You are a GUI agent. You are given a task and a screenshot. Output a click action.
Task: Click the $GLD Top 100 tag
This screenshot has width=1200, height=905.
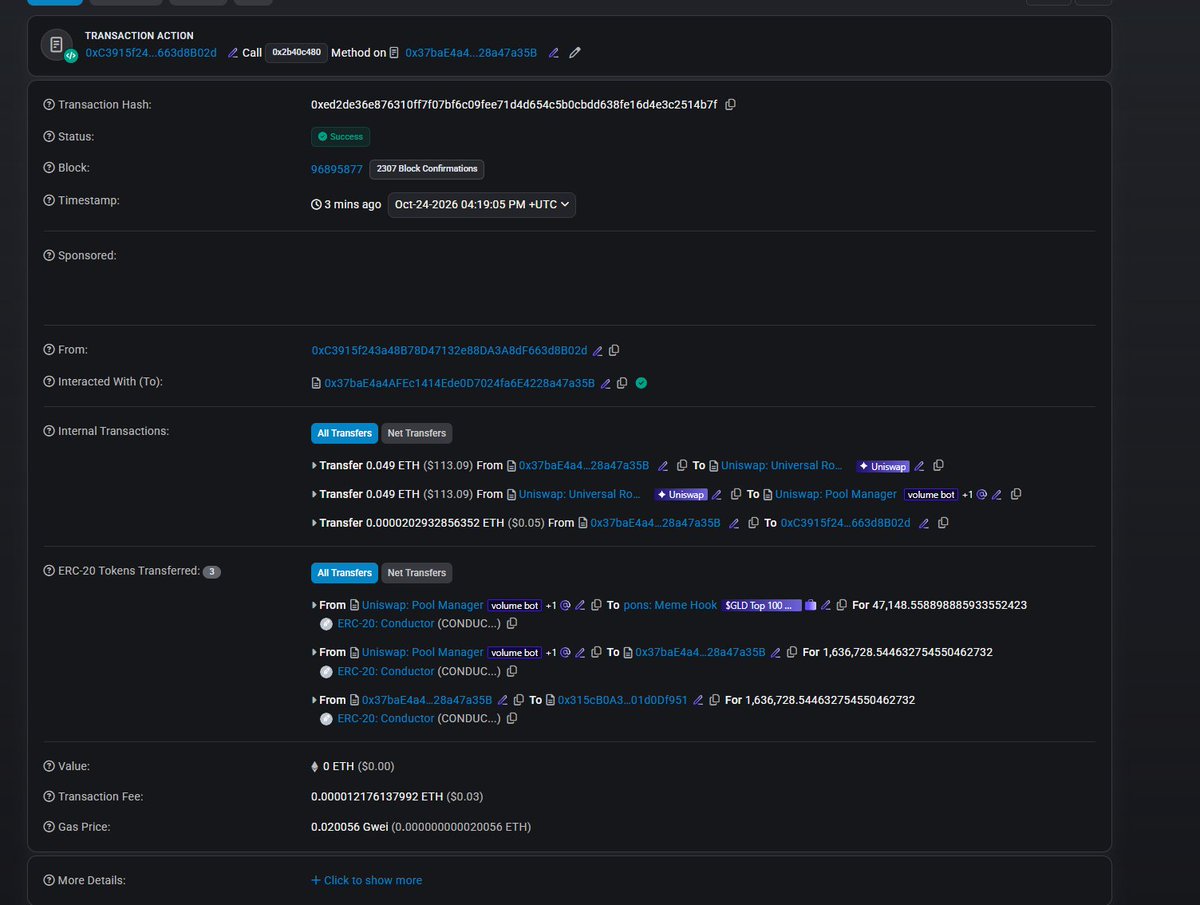[x=762, y=606]
